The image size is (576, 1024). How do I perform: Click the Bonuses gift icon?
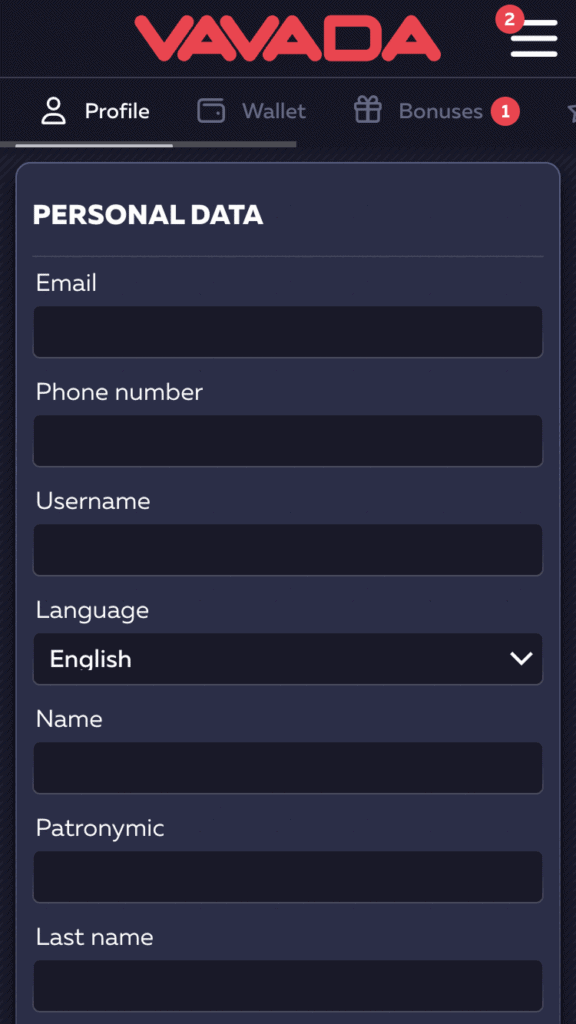368,110
